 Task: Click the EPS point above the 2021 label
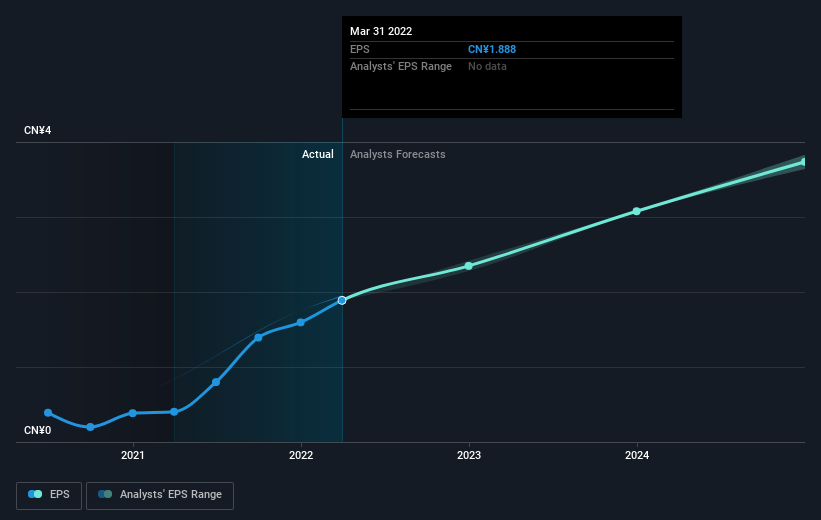click(132, 413)
